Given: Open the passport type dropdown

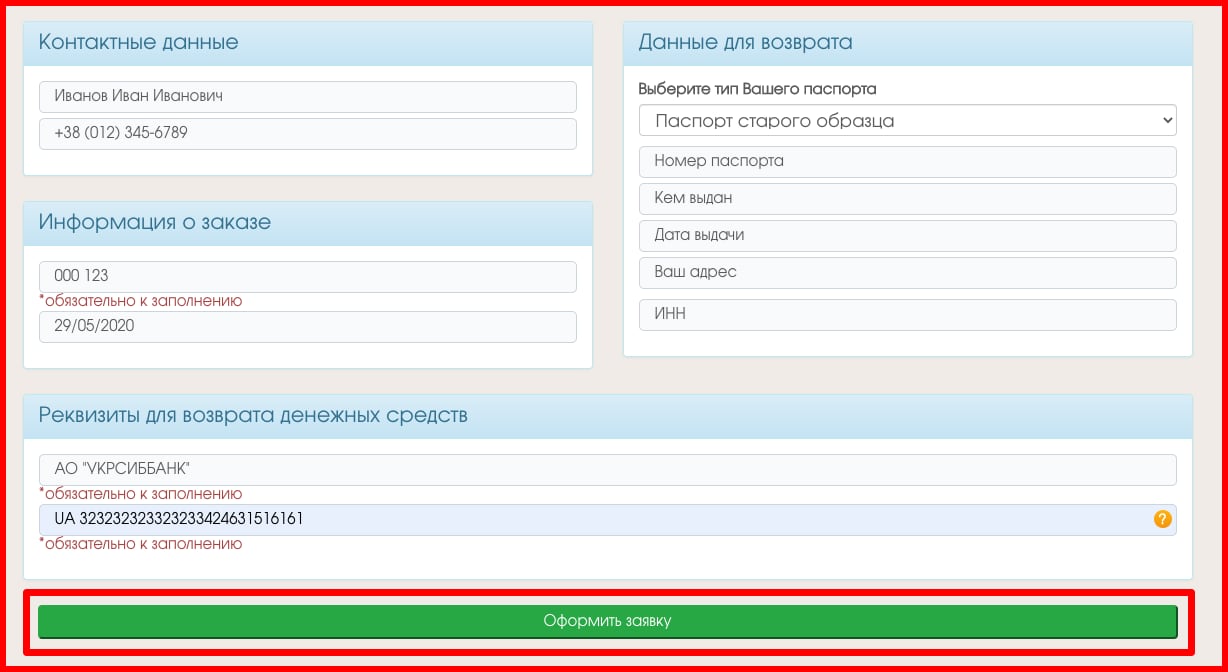Looking at the screenshot, I should pos(907,121).
